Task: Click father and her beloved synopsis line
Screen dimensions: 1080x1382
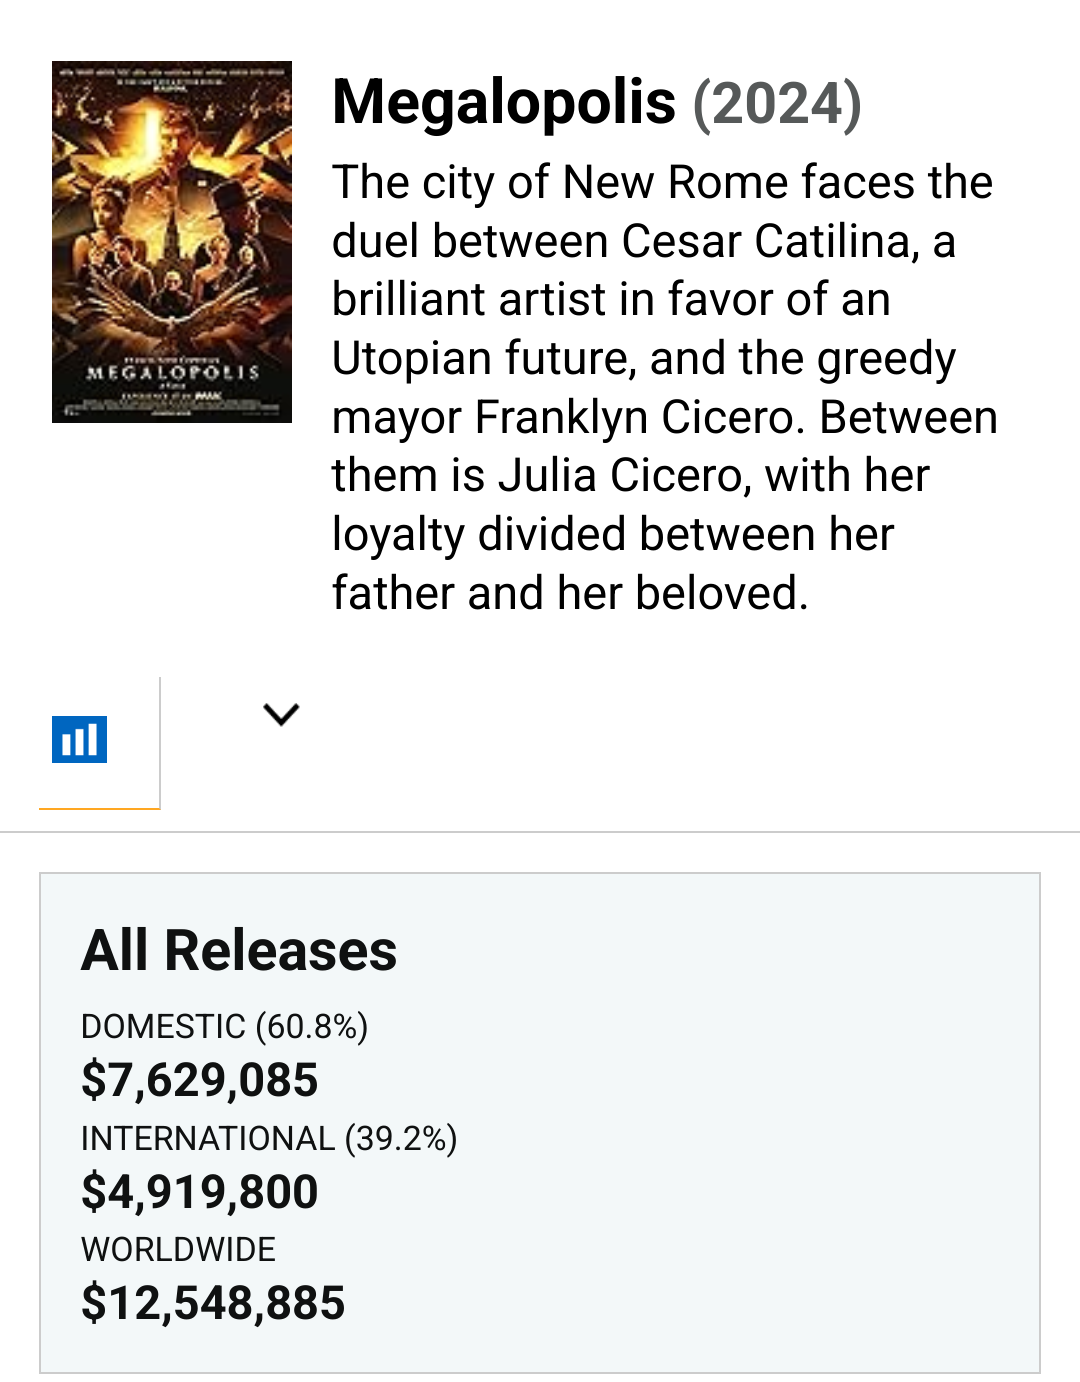Action: click(570, 593)
